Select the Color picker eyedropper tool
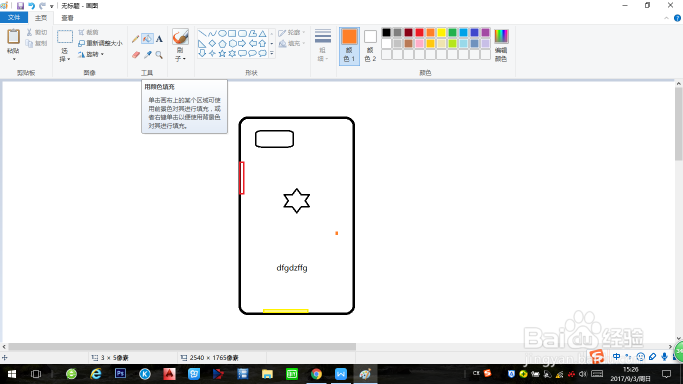This screenshot has width=683, height=384. [x=148, y=55]
